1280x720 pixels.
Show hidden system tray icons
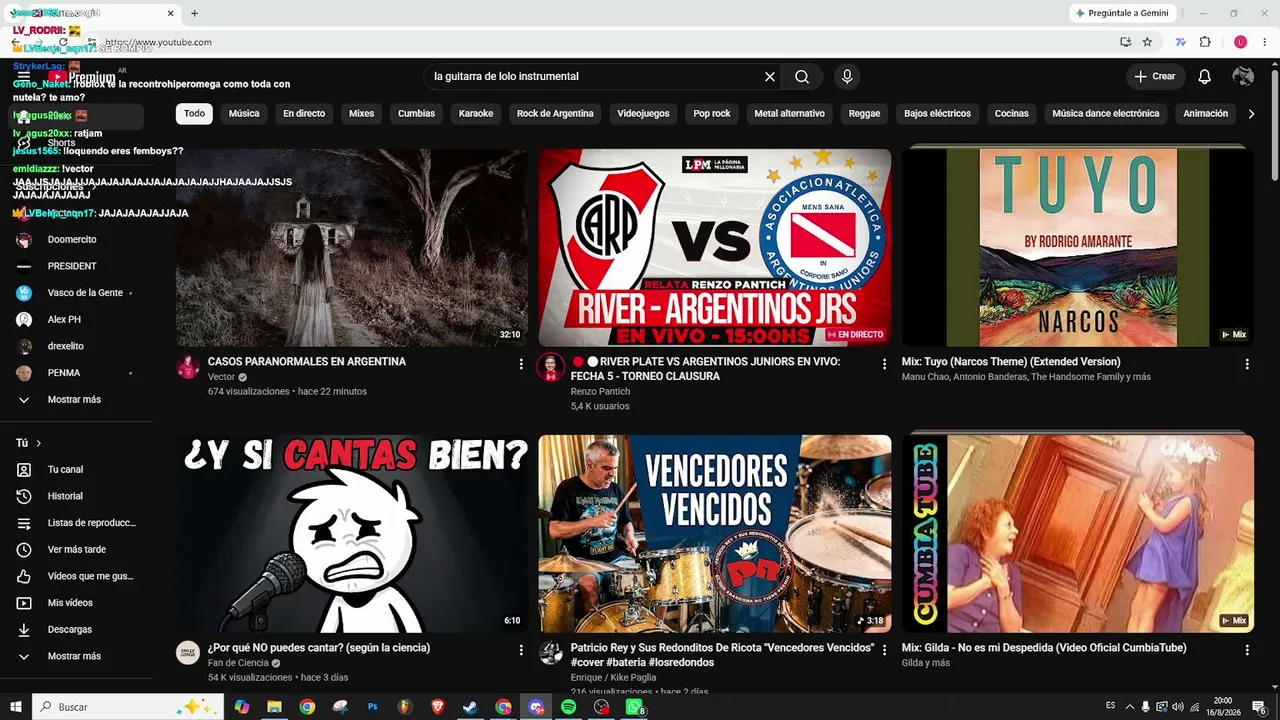(x=1130, y=707)
